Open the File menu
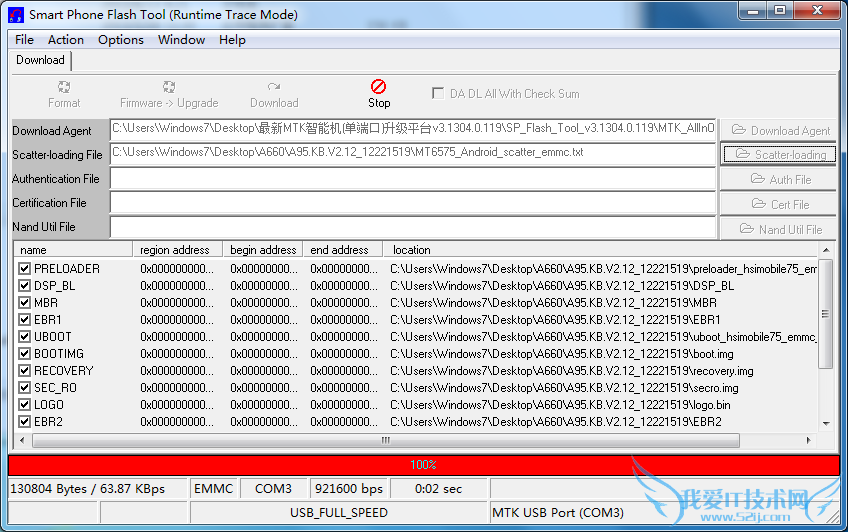Screen dimensions: 848x532 (x=25, y=40)
